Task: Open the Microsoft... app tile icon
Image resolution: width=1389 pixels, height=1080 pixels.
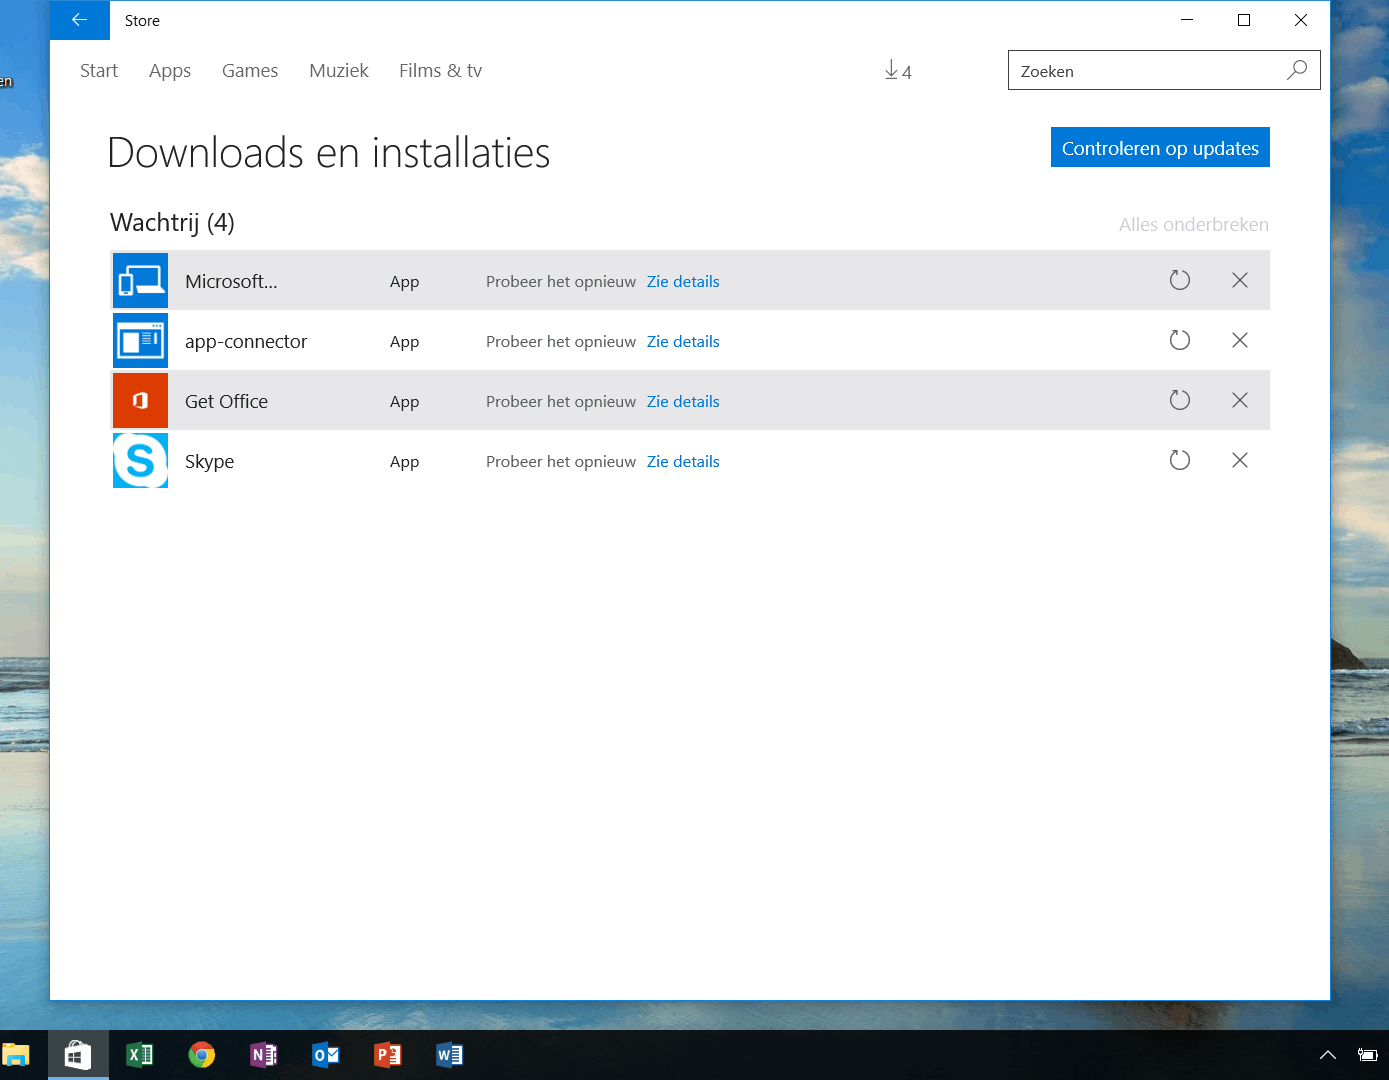Action: (x=140, y=280)
